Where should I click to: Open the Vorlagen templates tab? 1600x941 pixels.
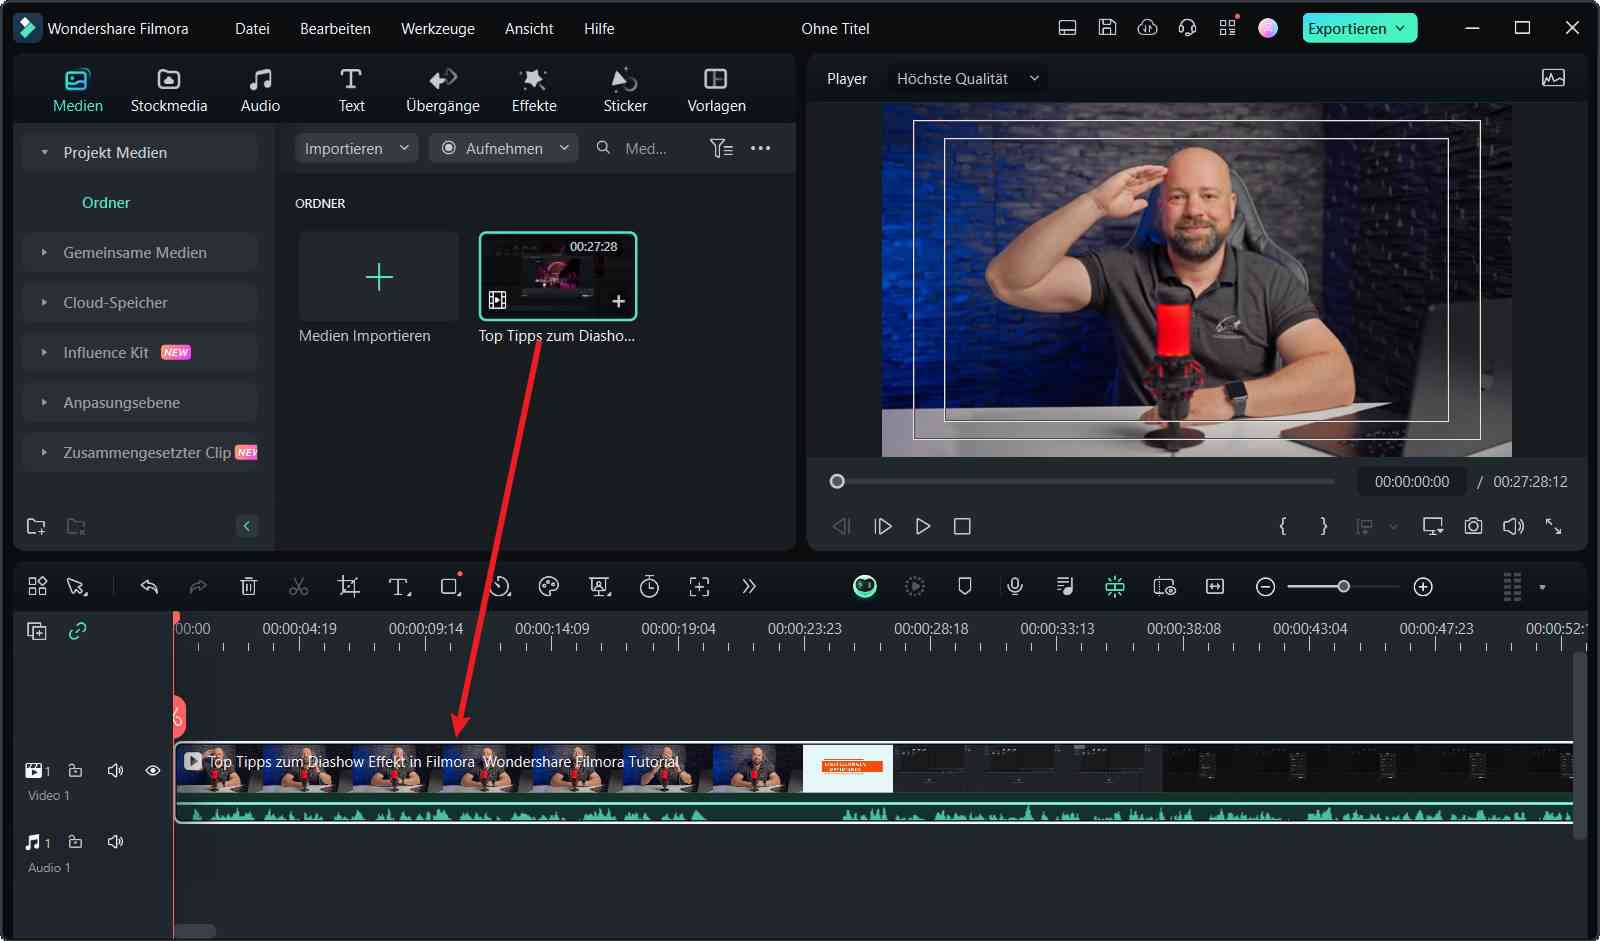point(716,90)
